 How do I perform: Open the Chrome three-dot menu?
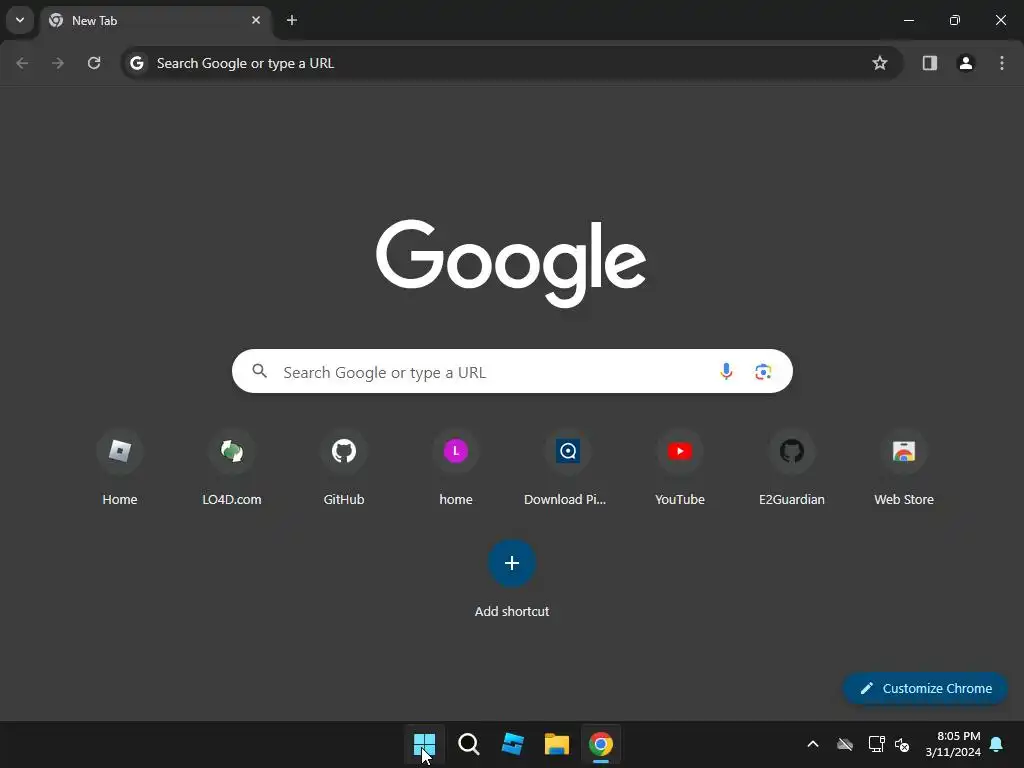click(x=1002, y=63)
